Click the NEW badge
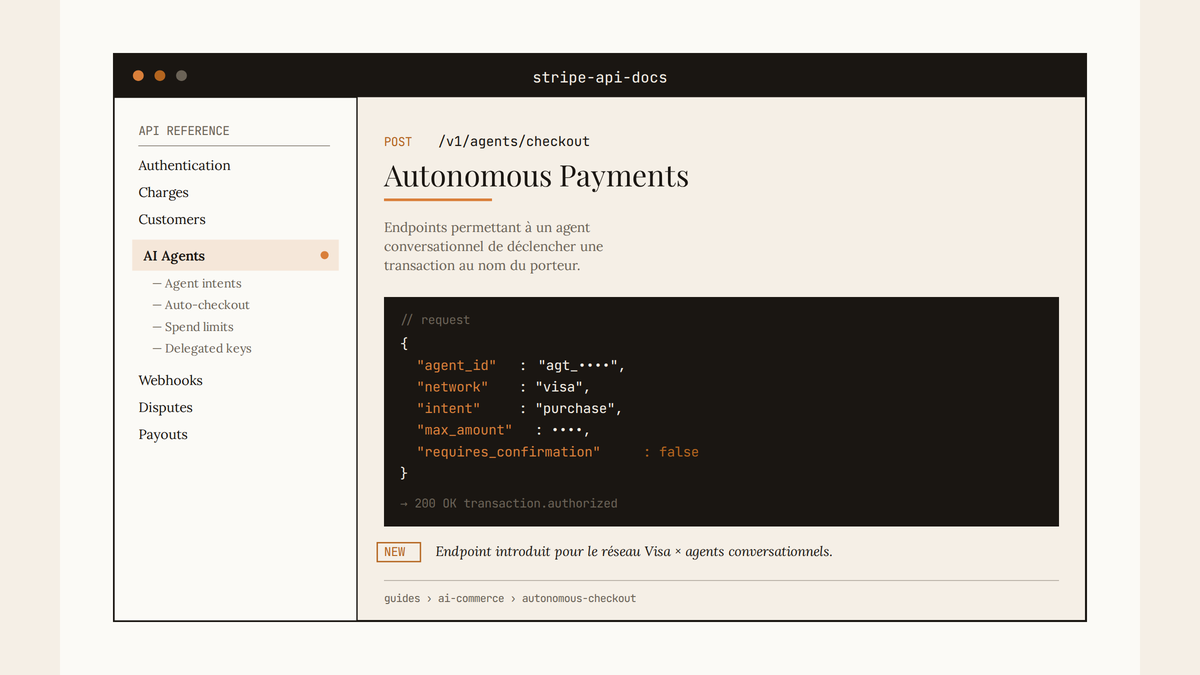This screenshot has width=1200, height=675. (x=398, y=552)
